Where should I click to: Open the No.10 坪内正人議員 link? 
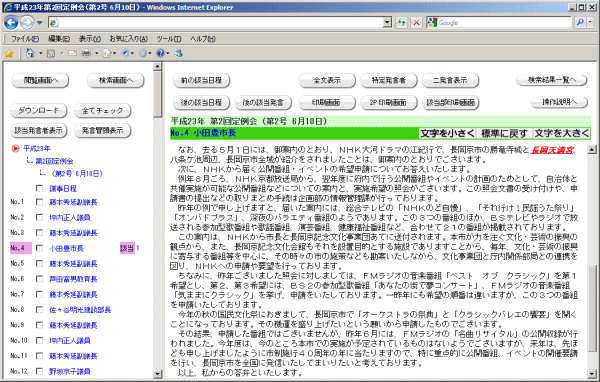(70, 341)
